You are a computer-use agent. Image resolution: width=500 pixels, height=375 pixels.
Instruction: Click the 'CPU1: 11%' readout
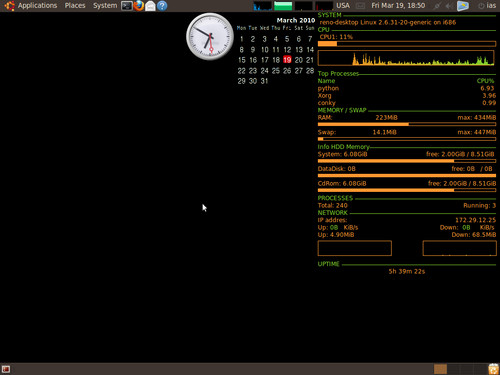pyautogui.click(x=336, y=37)
